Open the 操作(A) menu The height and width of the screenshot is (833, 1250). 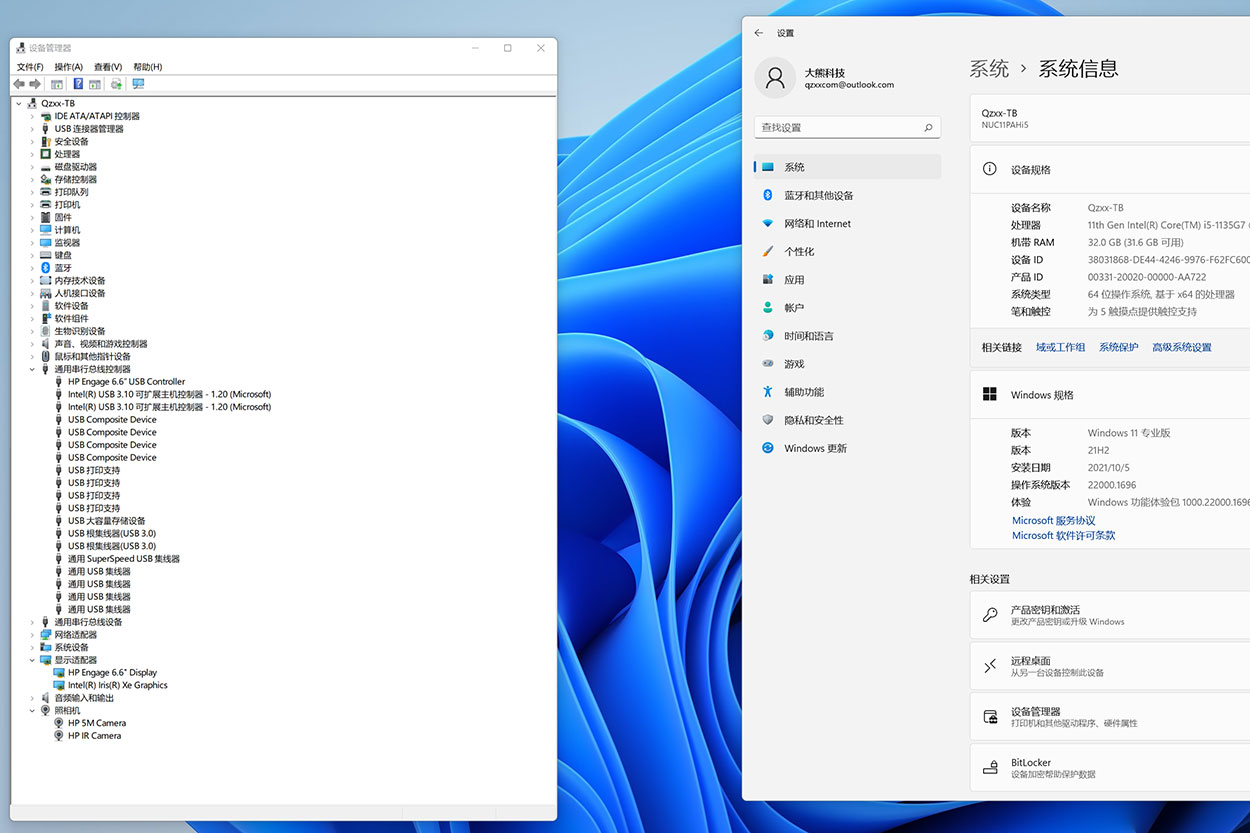click(x=68, y=66)
